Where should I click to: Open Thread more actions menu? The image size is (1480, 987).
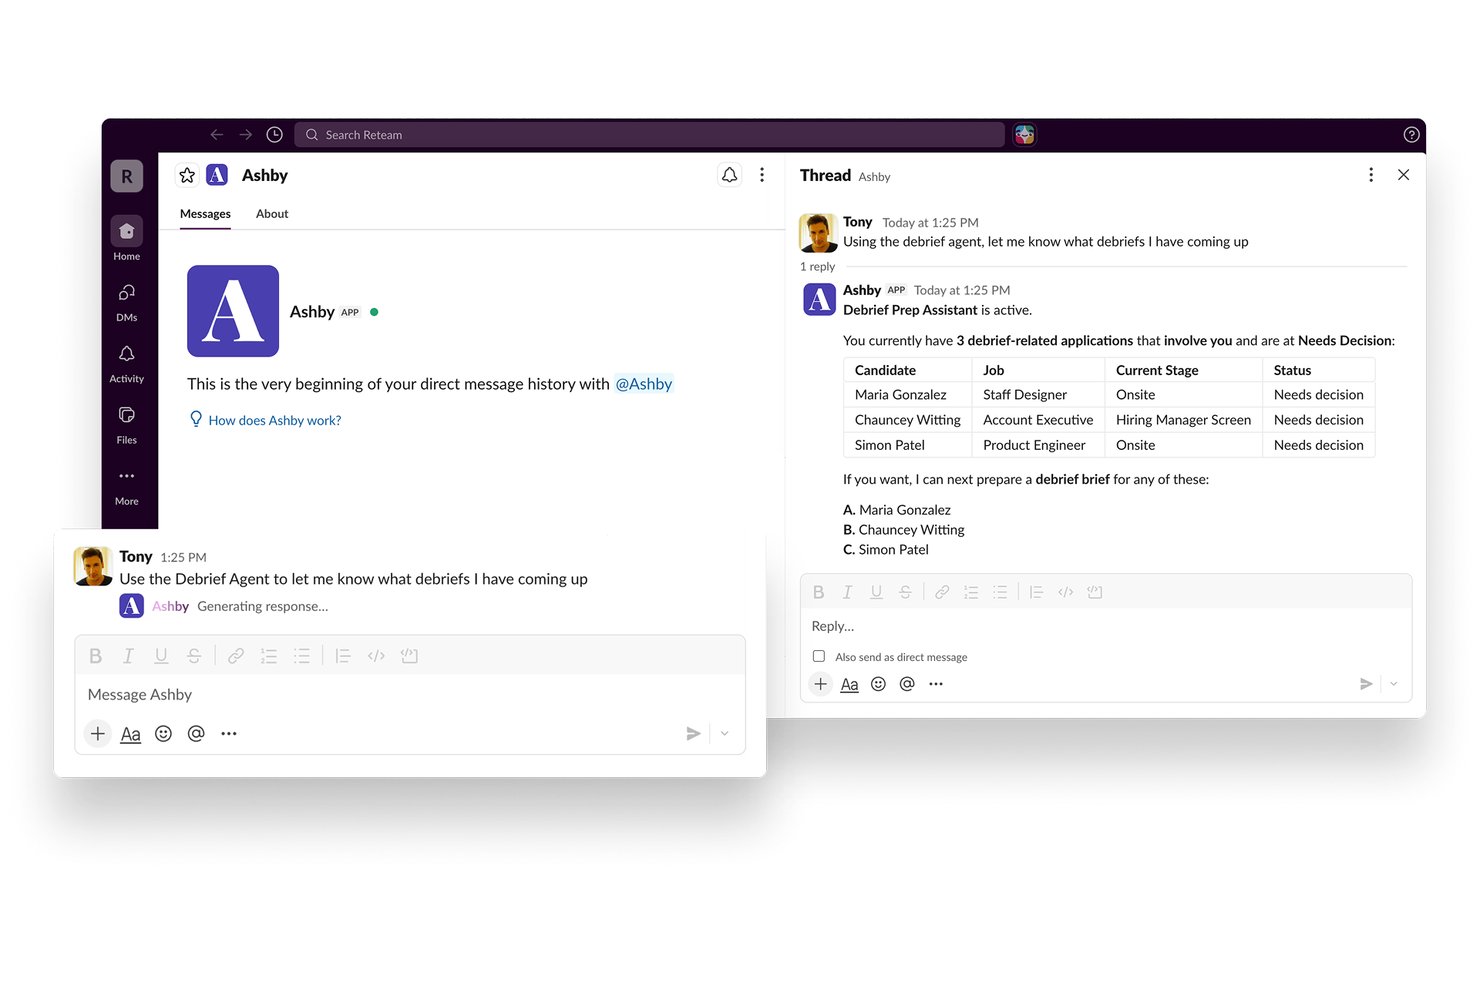(x=1371, y=175)
